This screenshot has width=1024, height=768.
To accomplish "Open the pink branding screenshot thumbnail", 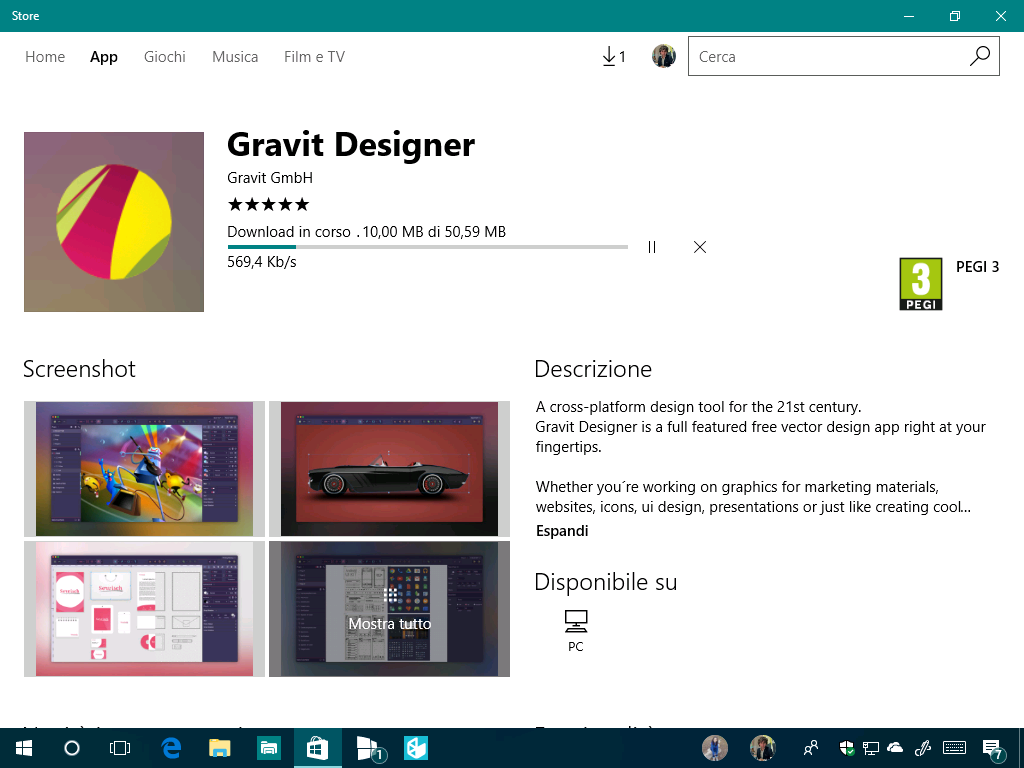I will [144, 609].
